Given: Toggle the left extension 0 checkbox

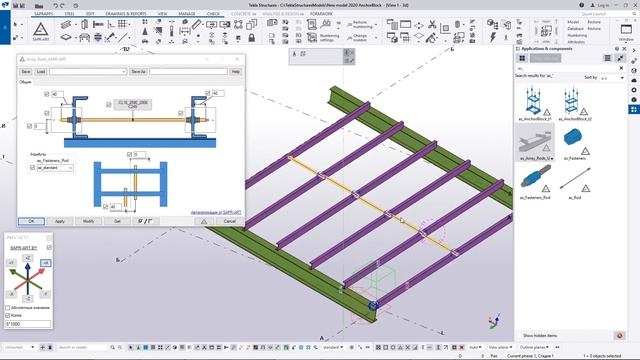Looking at the screenshot, I should (29, 126).
